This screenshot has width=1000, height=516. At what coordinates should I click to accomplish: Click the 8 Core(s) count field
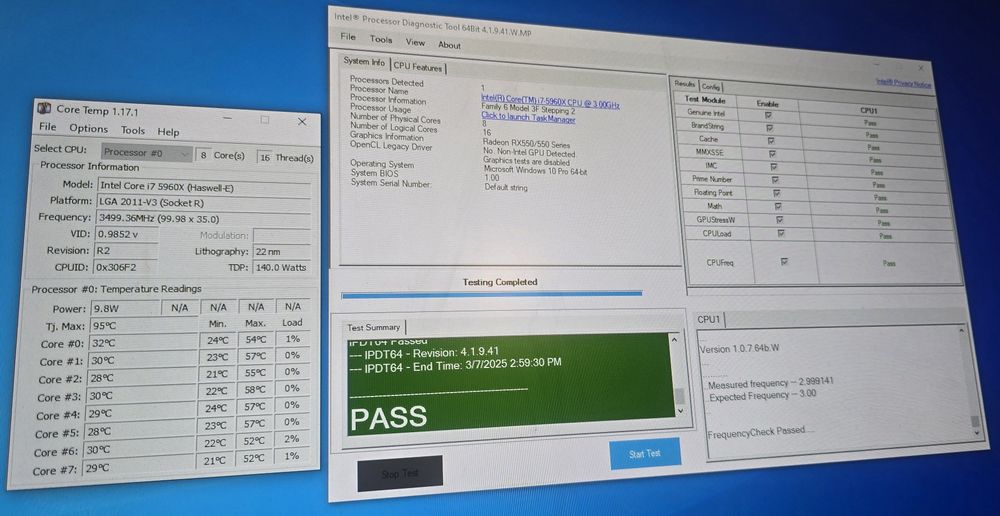coord(203,155)
